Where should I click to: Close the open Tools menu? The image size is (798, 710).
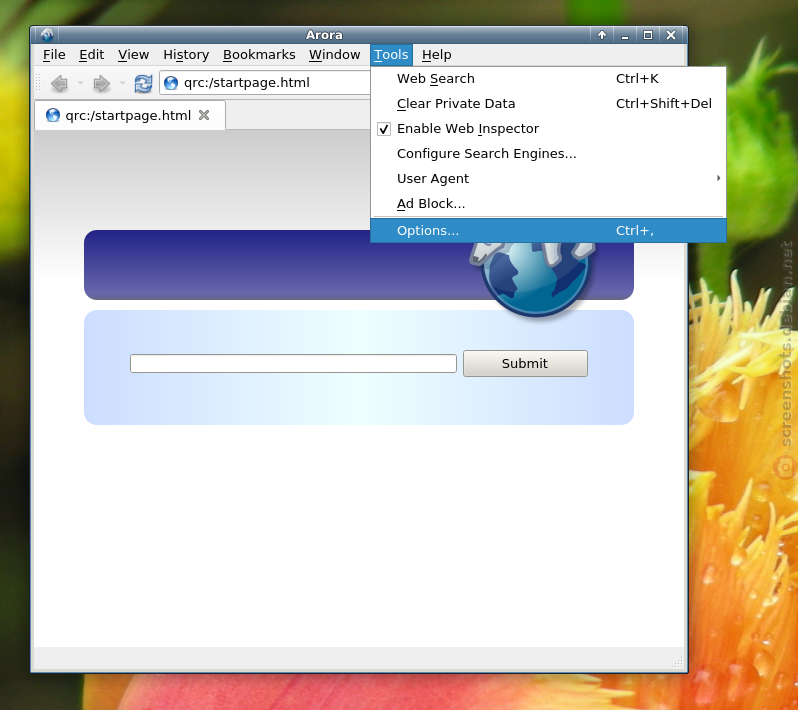pos(391,54)
